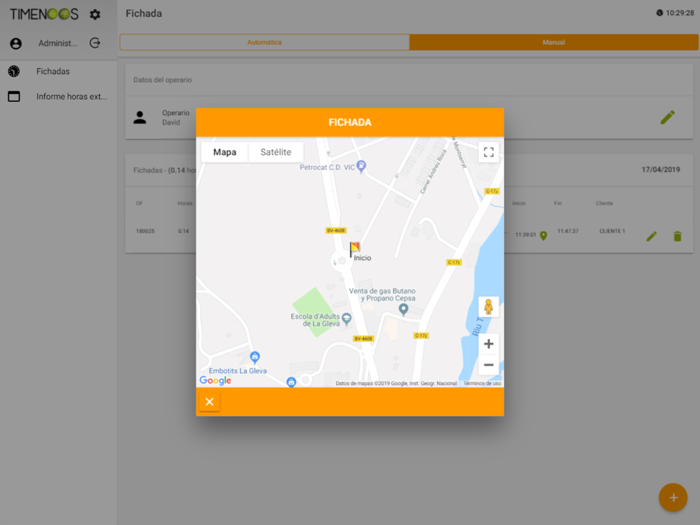Delete fichada row with trash icon
700x525 pixels.
point(677,236)
